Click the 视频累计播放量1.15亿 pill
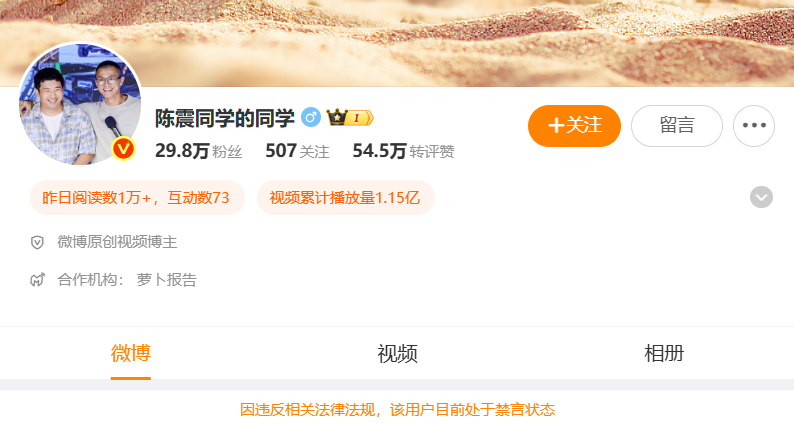794x426 pixels. pos(346,198)
